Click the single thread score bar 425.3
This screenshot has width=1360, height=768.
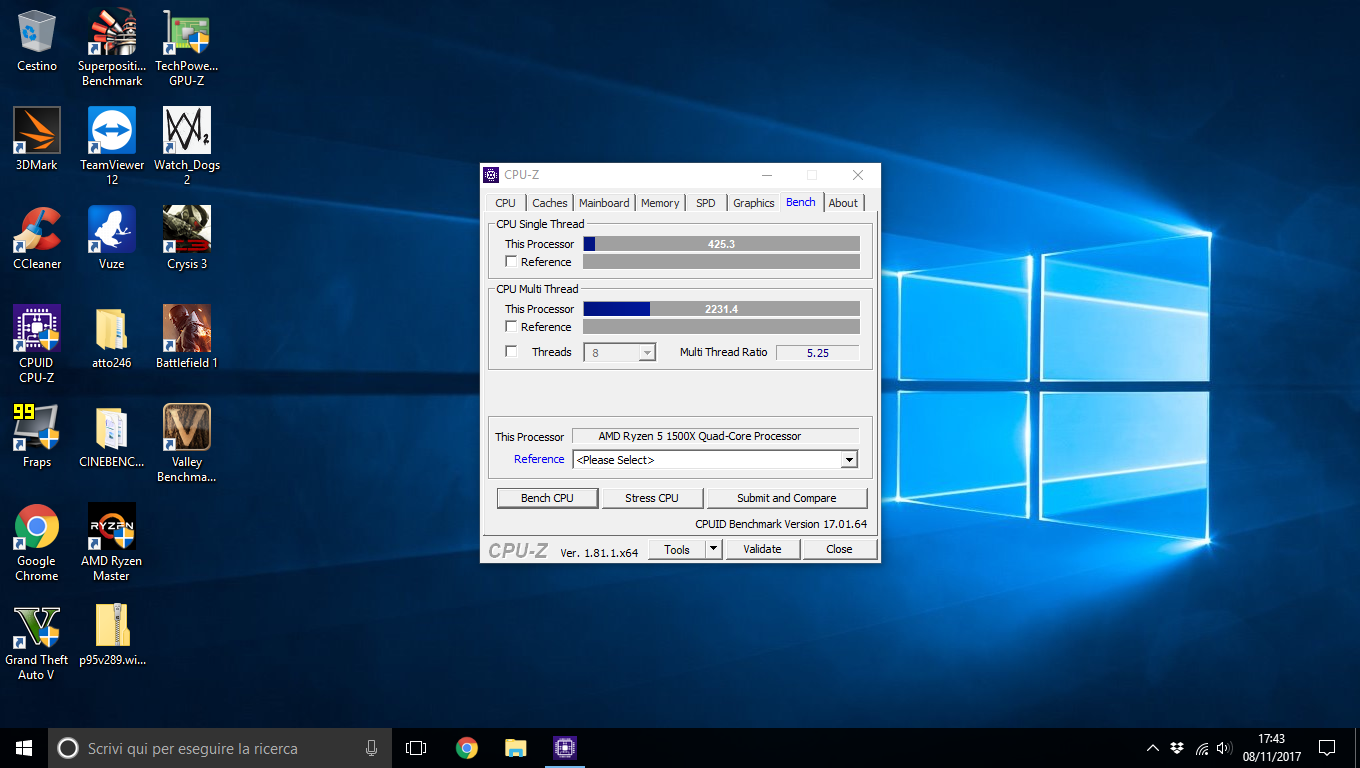click(x=721, y=244)
